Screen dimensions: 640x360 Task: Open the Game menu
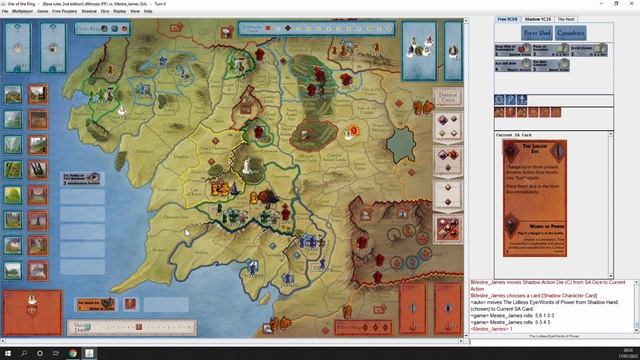coord(42,11)
